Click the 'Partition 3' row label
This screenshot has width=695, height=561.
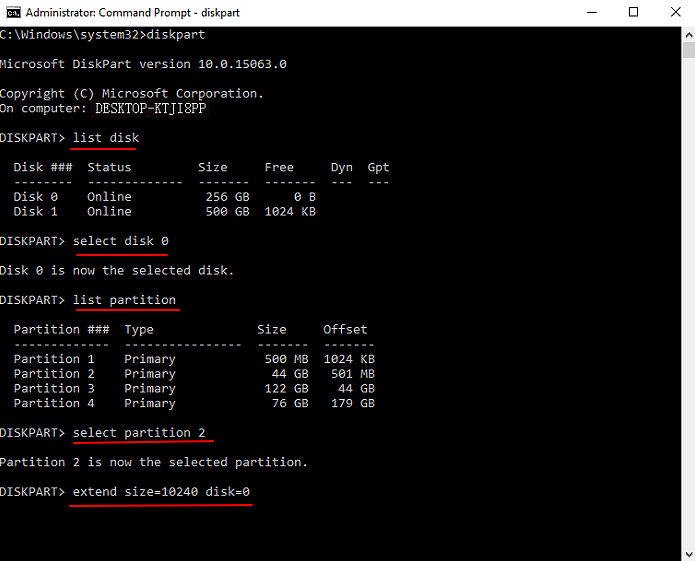pyautogui.click(x=54, y=388)
